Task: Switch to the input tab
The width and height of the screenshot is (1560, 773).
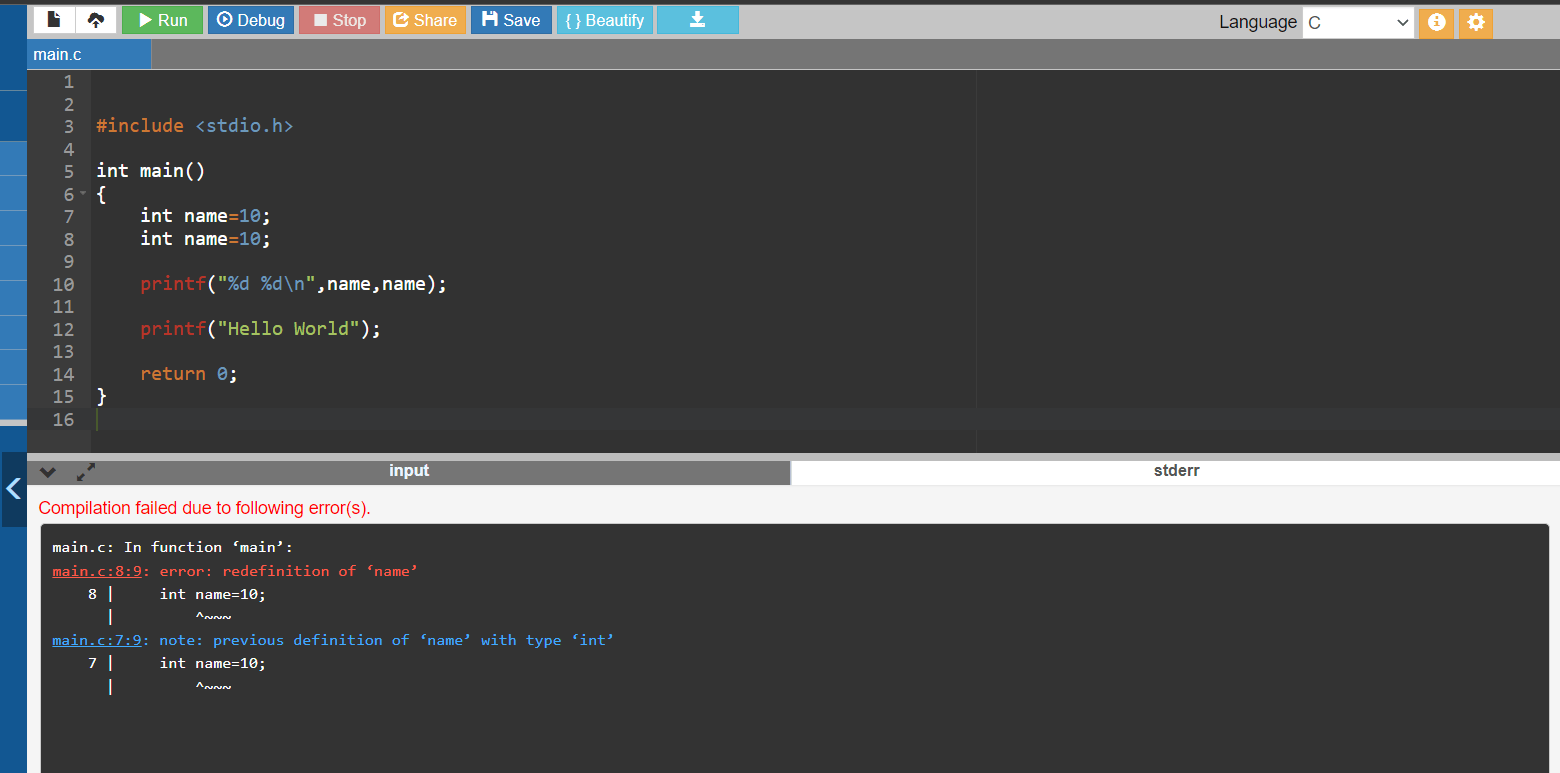Action: [409, 471]
